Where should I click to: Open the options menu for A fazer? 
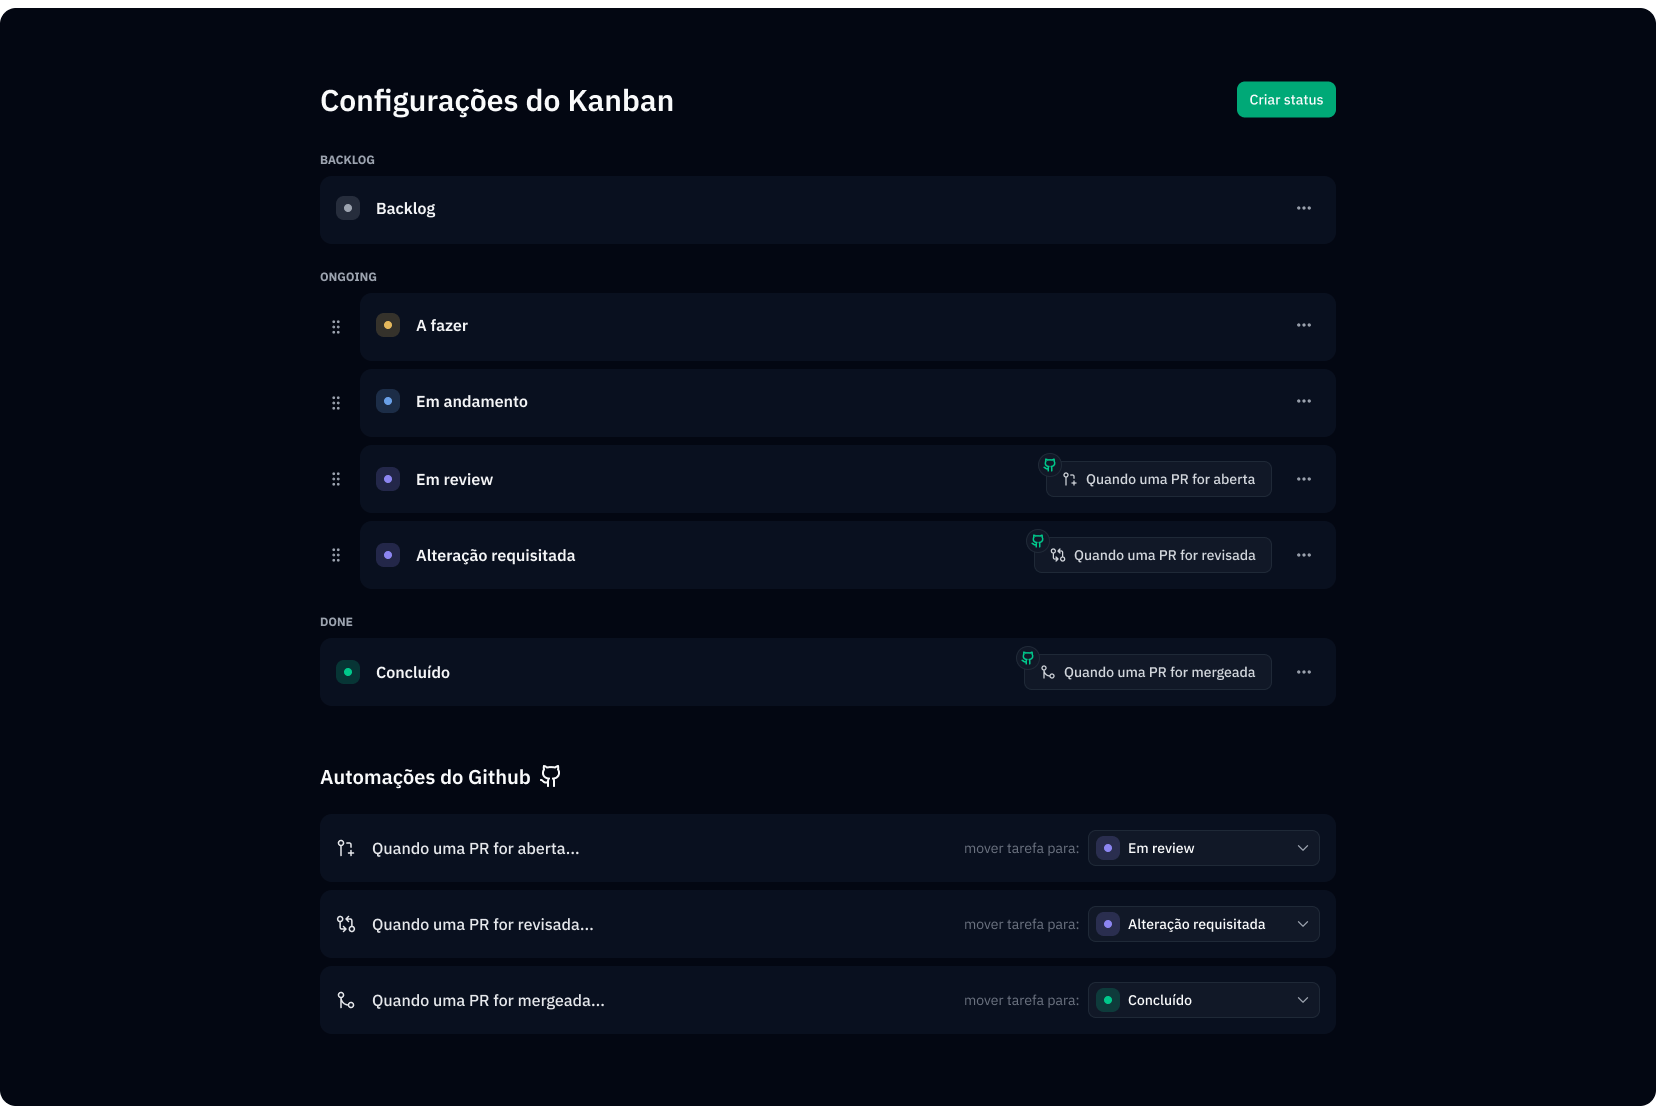[1304, 325]
